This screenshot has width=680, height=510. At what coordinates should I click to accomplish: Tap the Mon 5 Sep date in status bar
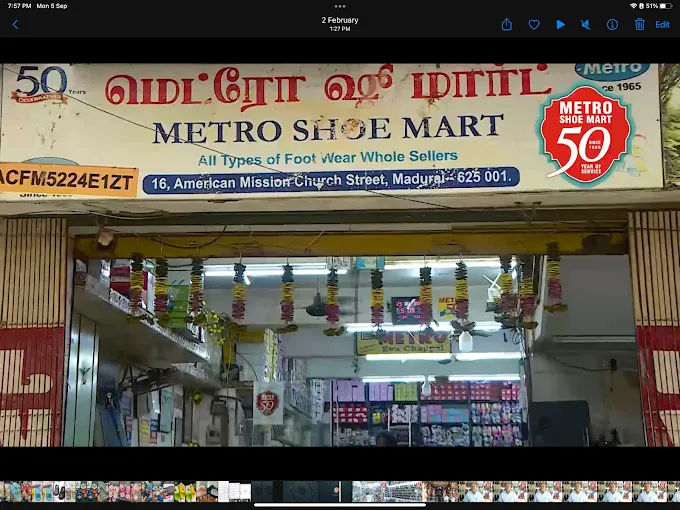52,6
